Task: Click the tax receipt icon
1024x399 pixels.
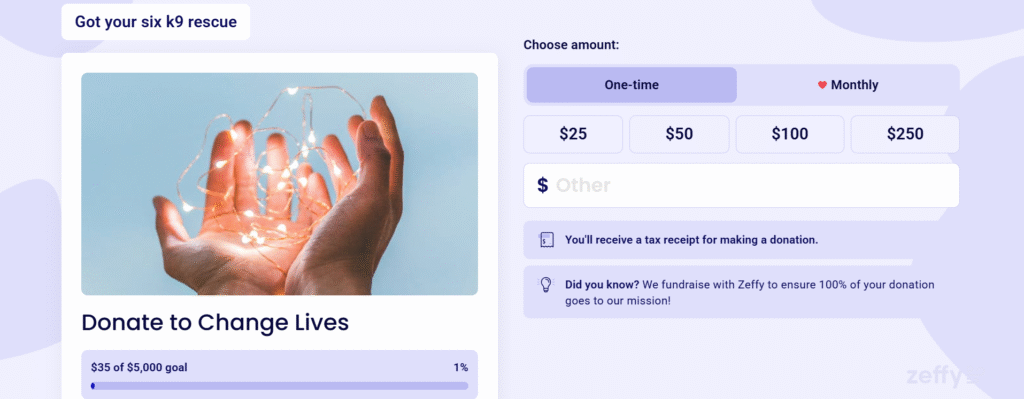Action: coord(547,240)
